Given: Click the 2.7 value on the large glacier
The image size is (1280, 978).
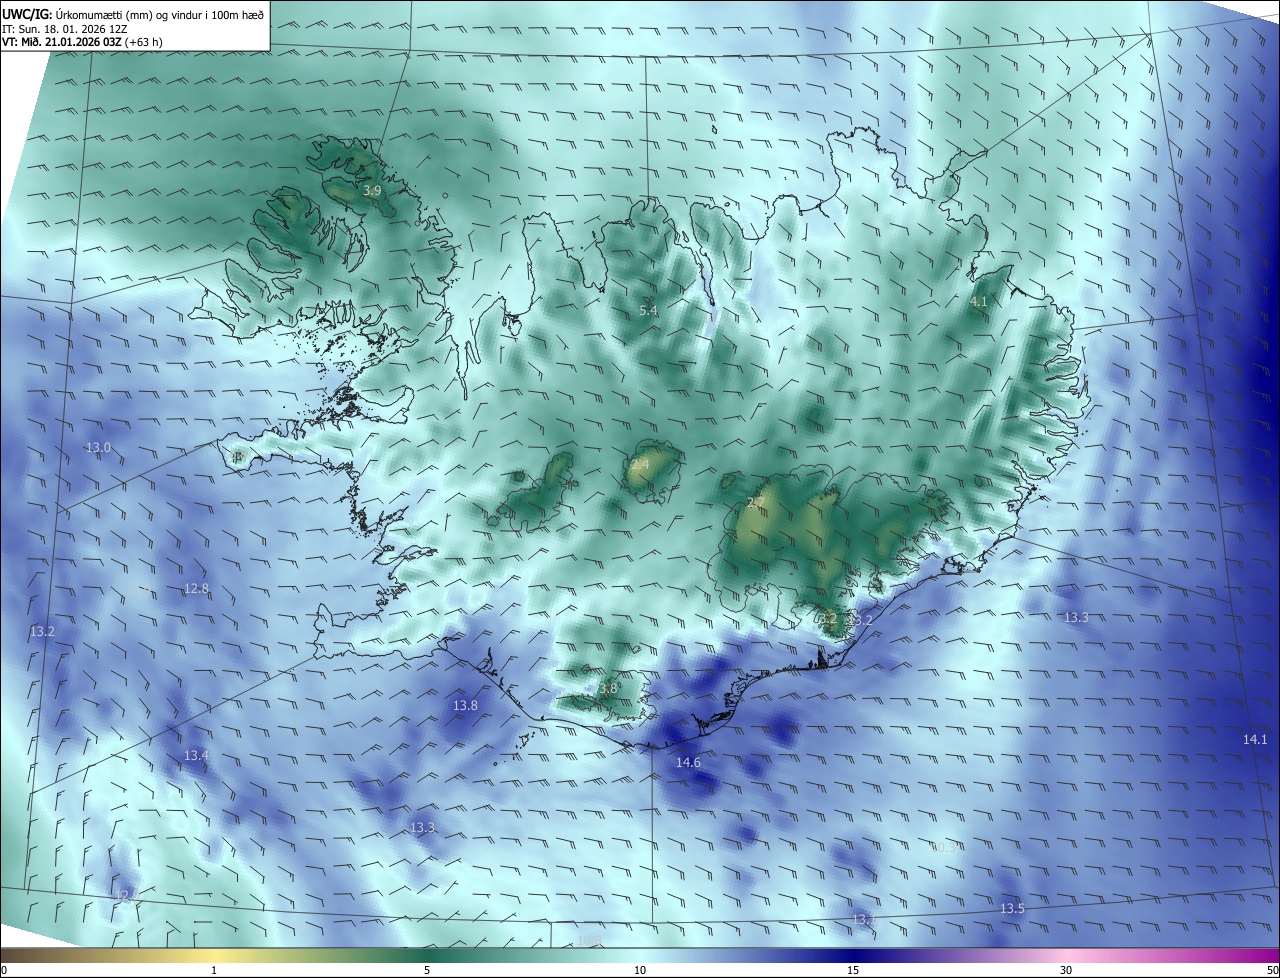Looking at the screenshot, I should click(x=756, y=502).
